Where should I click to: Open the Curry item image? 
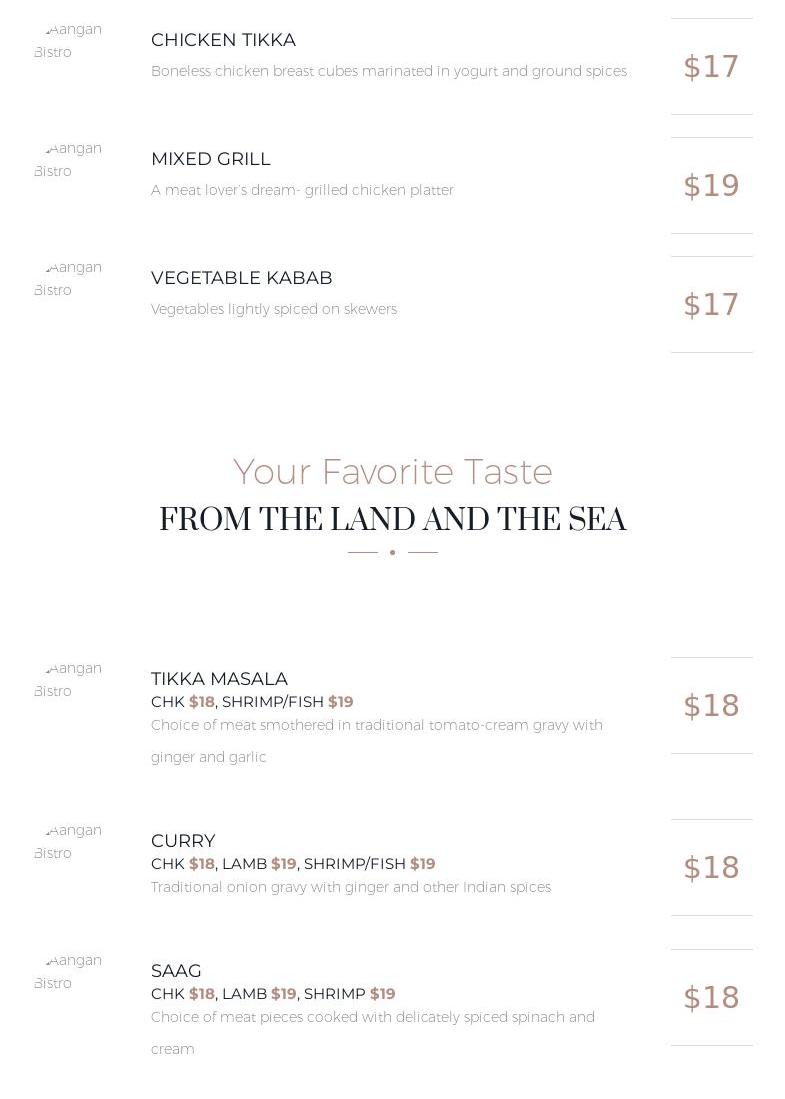click(68, 842)
